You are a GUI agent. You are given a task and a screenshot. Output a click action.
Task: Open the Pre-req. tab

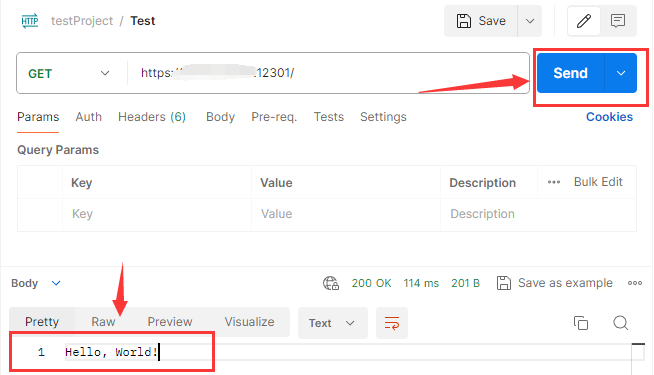274,117
